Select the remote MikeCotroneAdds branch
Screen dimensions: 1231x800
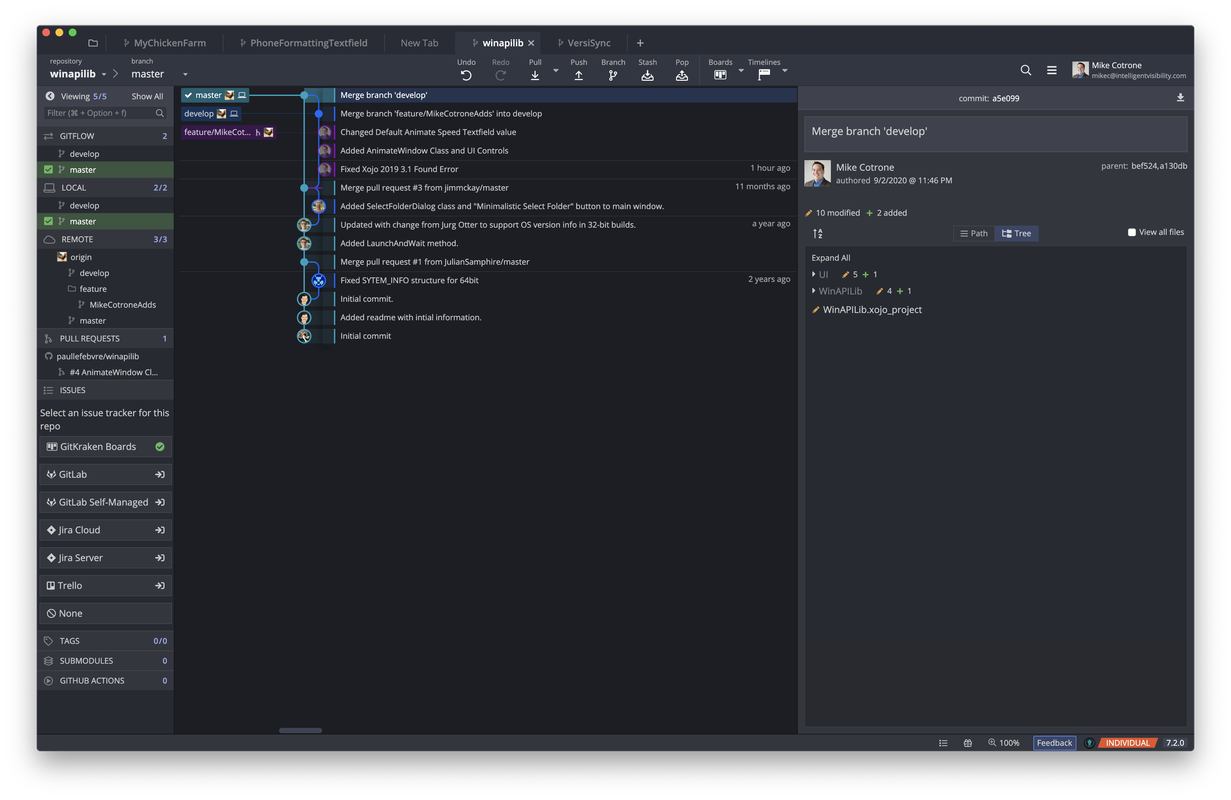coord(122,305)
